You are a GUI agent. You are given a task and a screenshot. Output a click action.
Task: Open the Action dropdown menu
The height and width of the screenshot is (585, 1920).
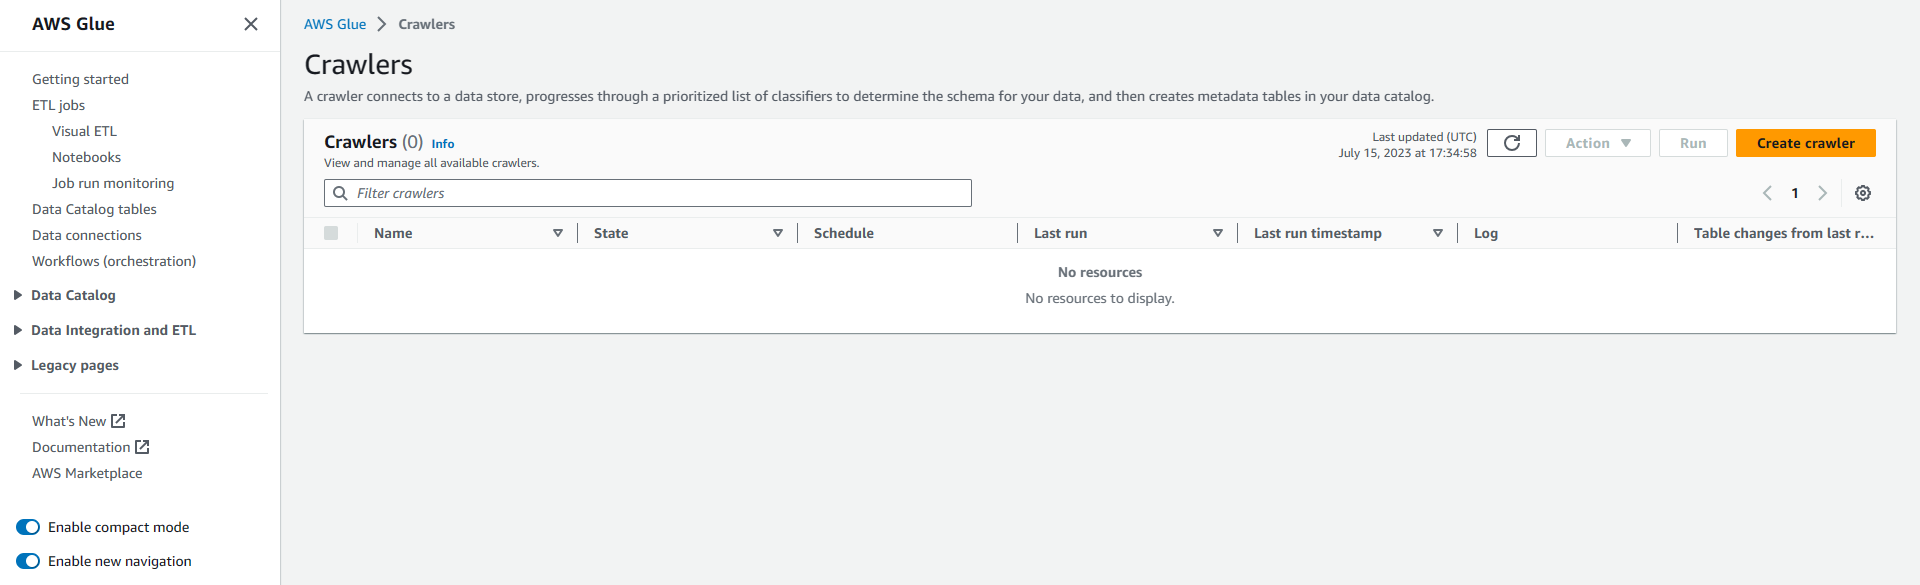click(x=1597, y=143)
